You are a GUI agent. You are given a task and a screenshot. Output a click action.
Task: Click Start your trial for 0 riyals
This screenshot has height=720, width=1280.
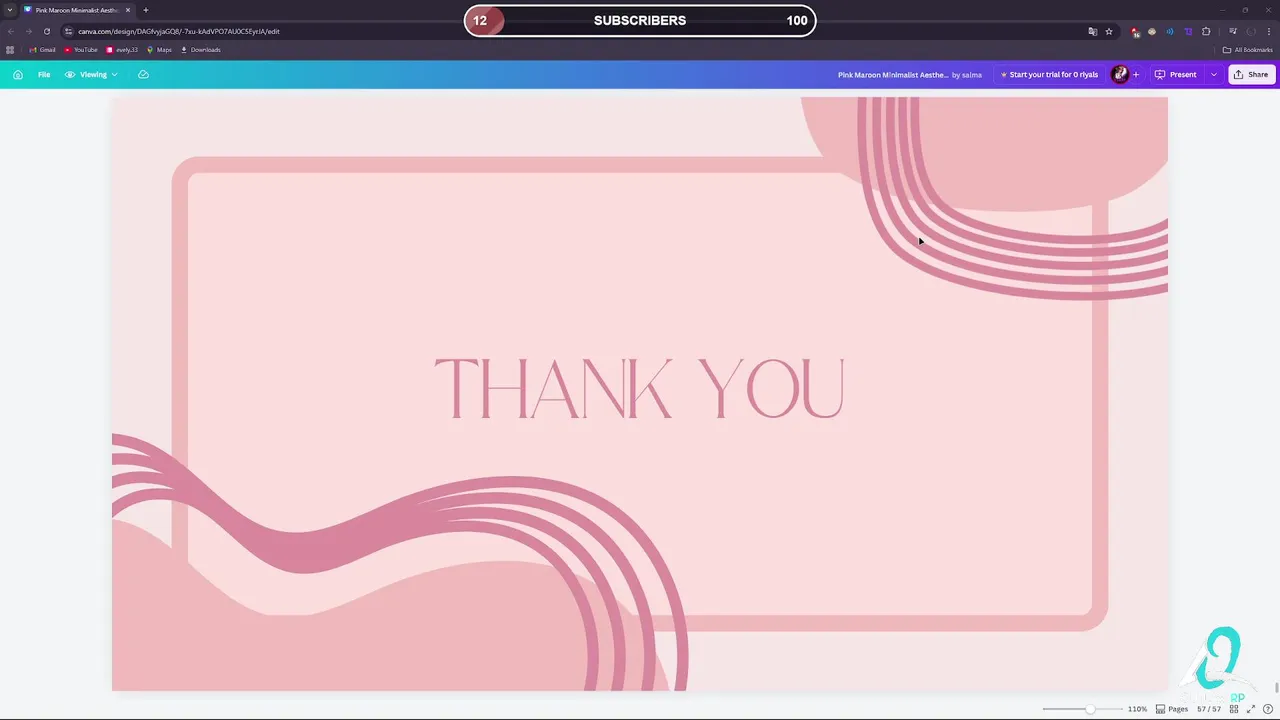[1049, 75]
